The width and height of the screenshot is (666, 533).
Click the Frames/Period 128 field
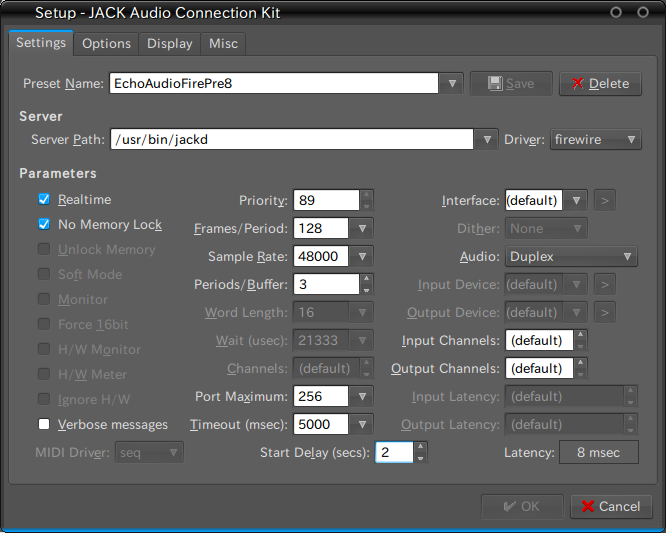pyautogui.click(x=321, y=228)
